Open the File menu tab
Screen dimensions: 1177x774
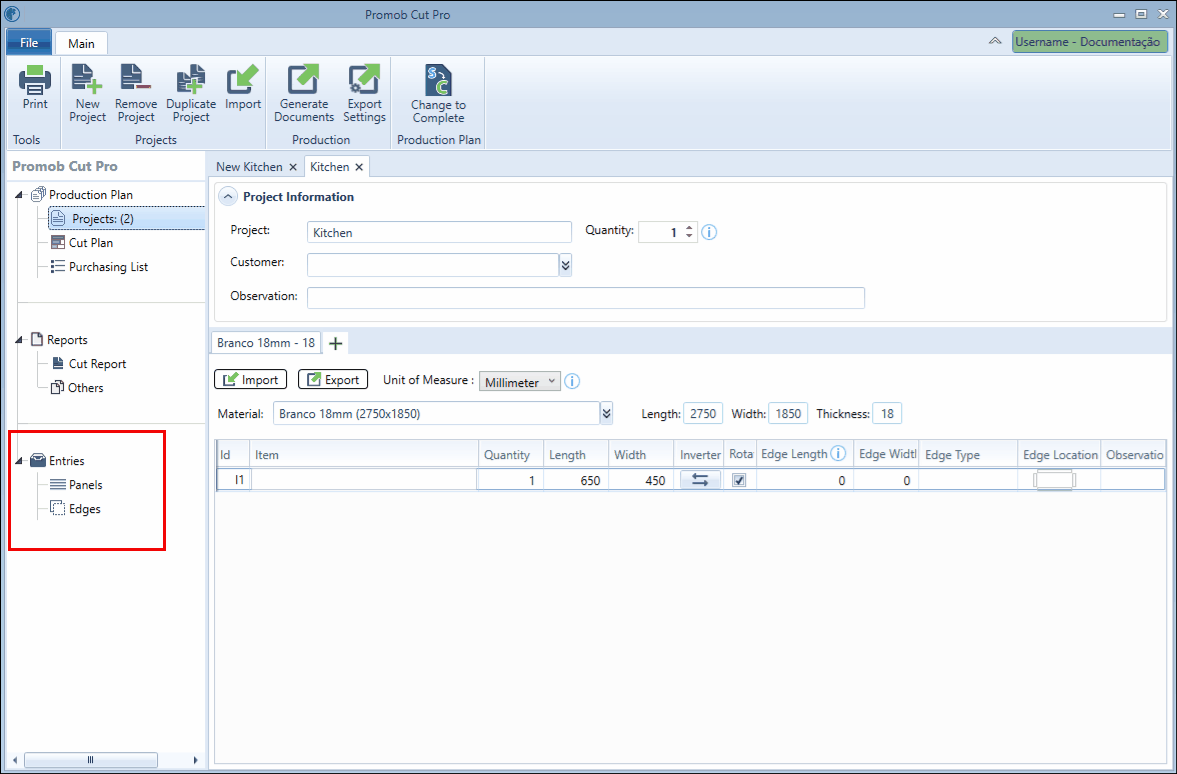pos(29,42)
